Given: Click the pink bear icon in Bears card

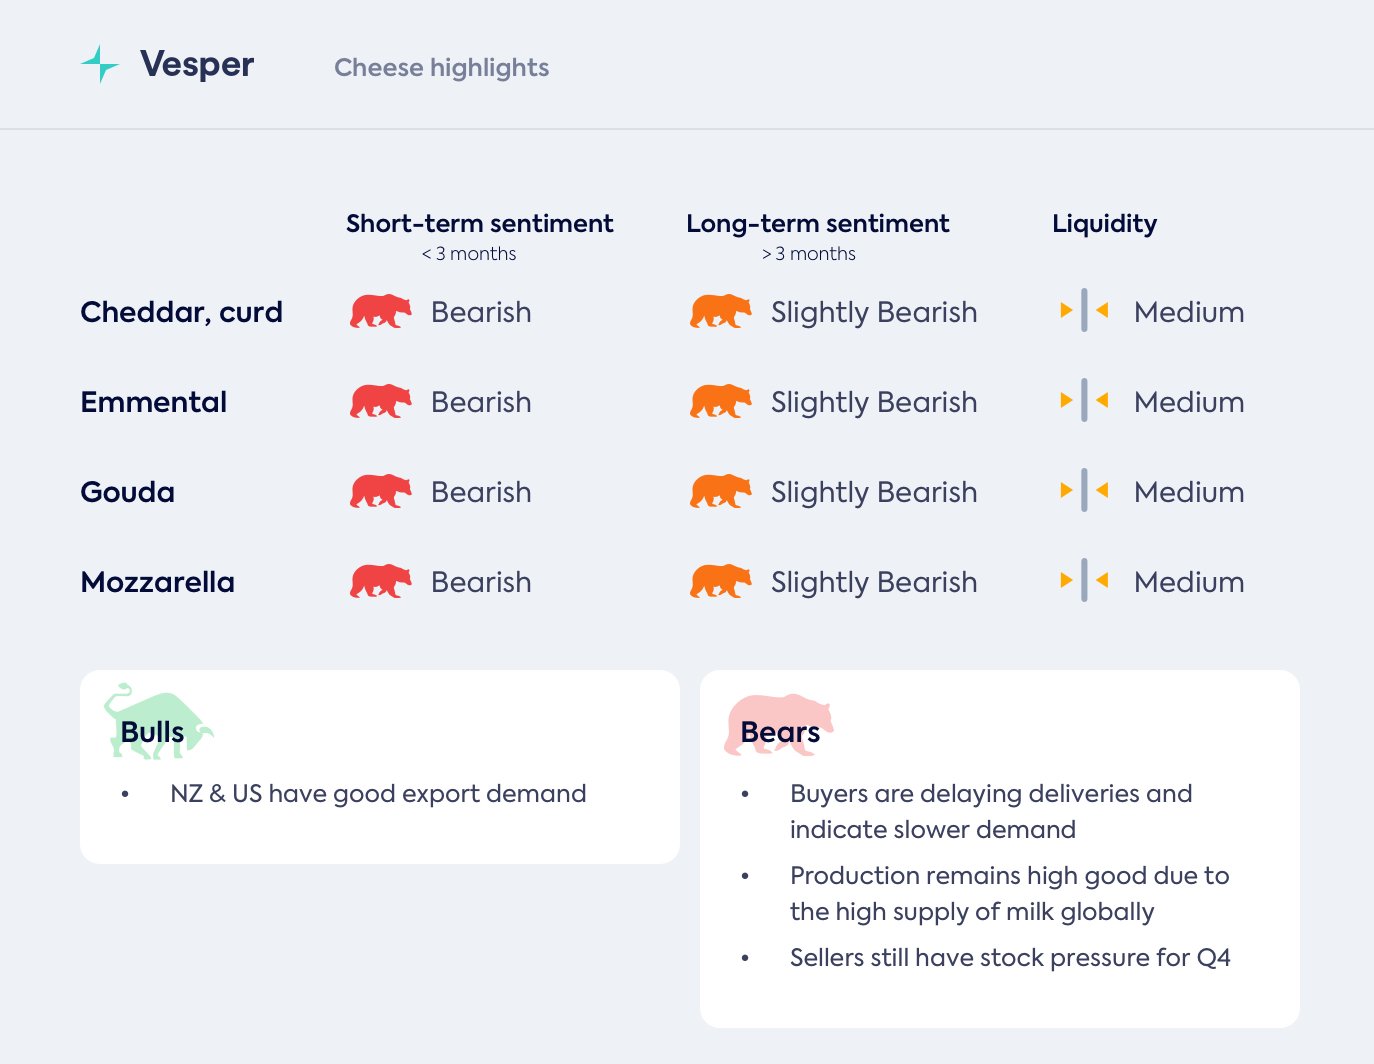Looking at the screenshot, I should point(778,724).
